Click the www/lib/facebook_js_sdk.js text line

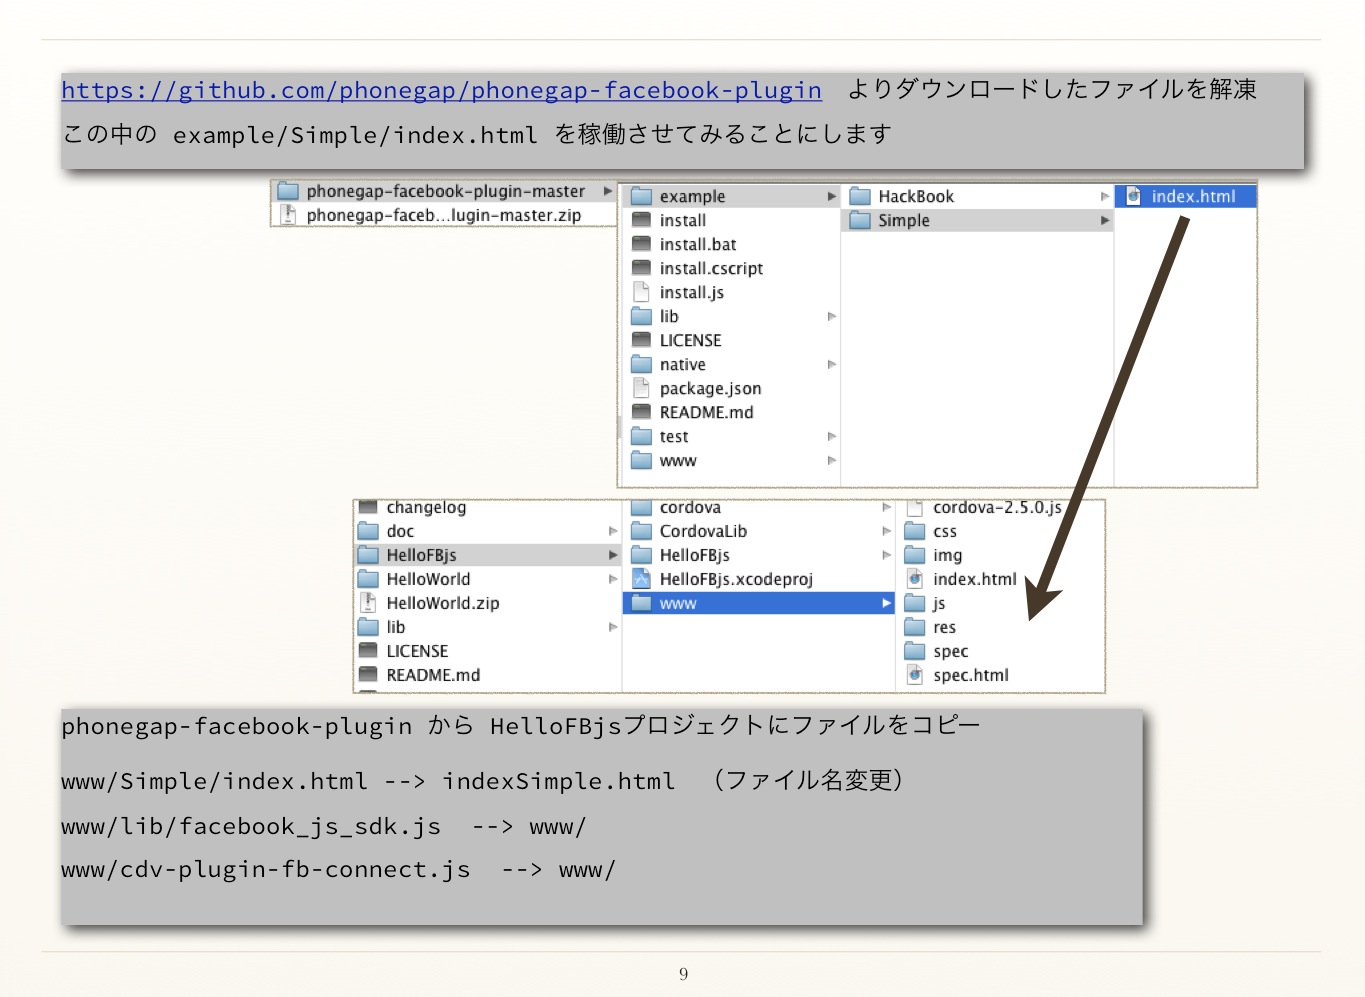tap(323, 826)
